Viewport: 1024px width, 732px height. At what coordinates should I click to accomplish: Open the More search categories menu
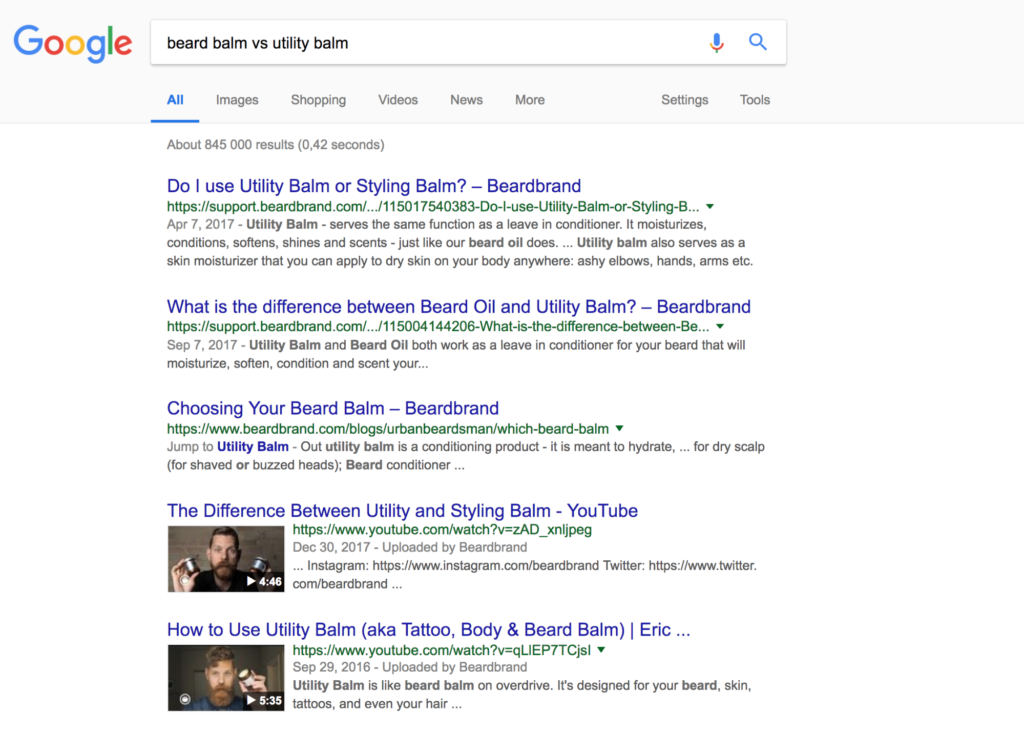click(x=530, y=100)
